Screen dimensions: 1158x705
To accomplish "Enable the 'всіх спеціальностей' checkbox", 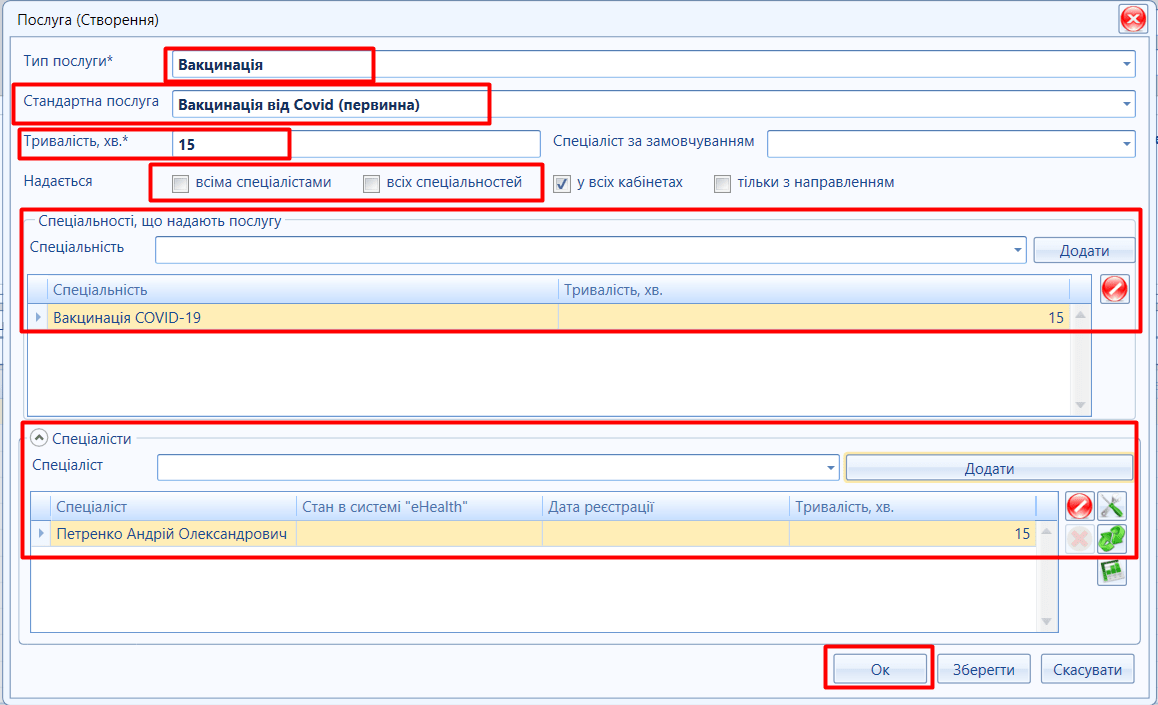I will (x=371, y=183).
